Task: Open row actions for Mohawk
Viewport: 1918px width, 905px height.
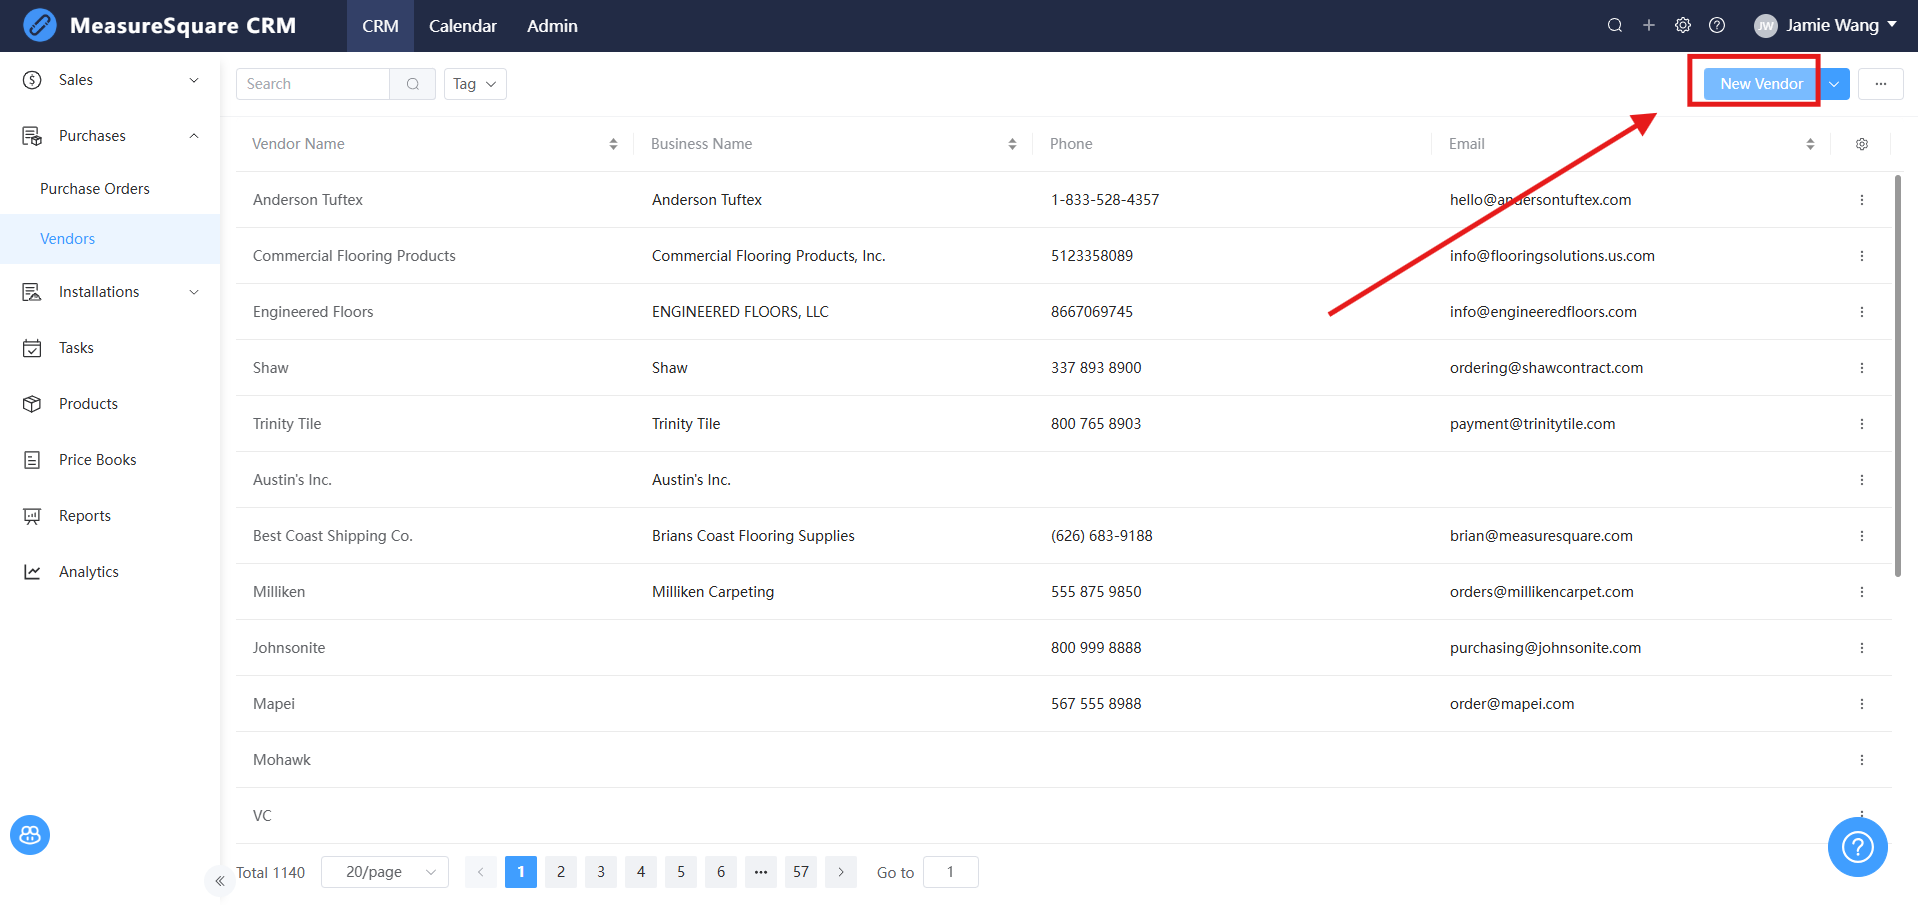Action: click(1862, 760)
